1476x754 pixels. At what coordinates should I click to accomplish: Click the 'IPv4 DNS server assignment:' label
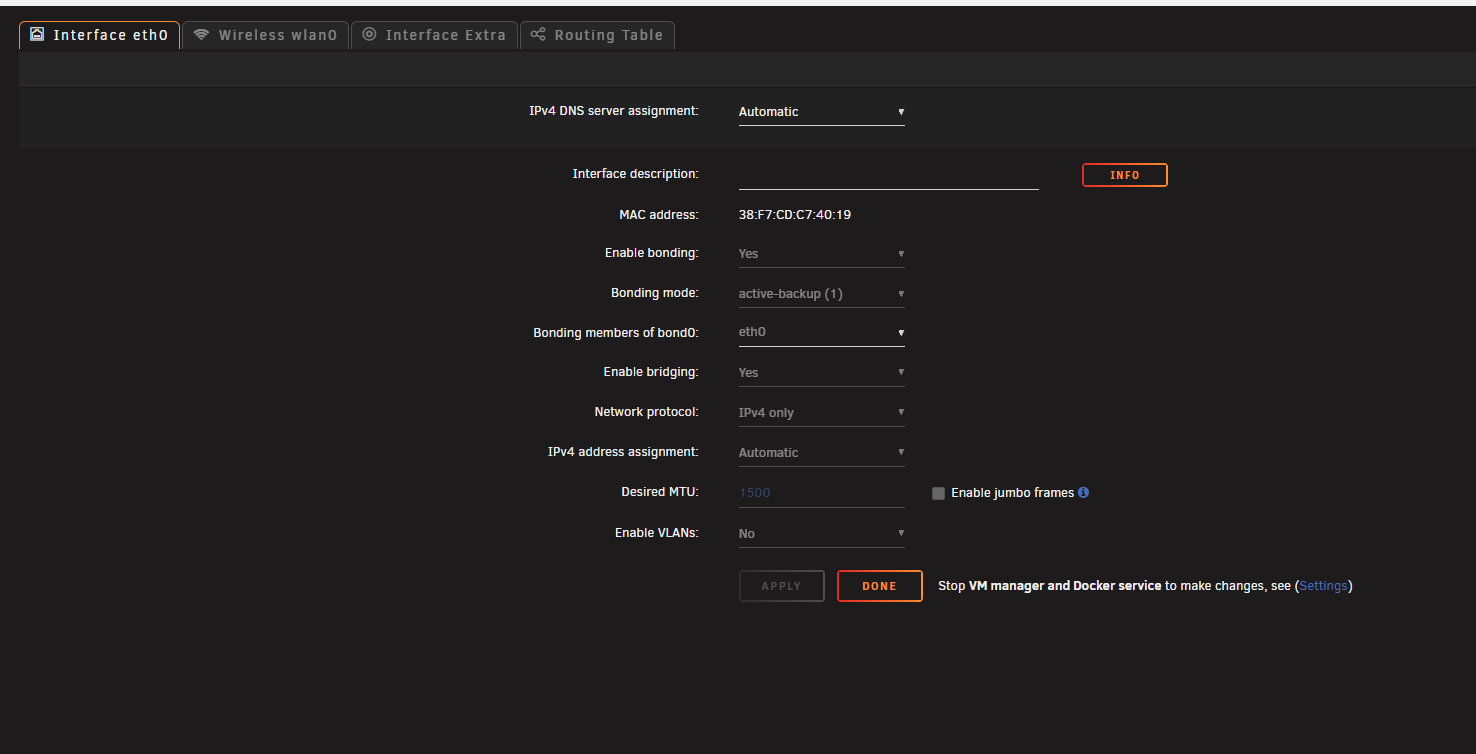613,111
